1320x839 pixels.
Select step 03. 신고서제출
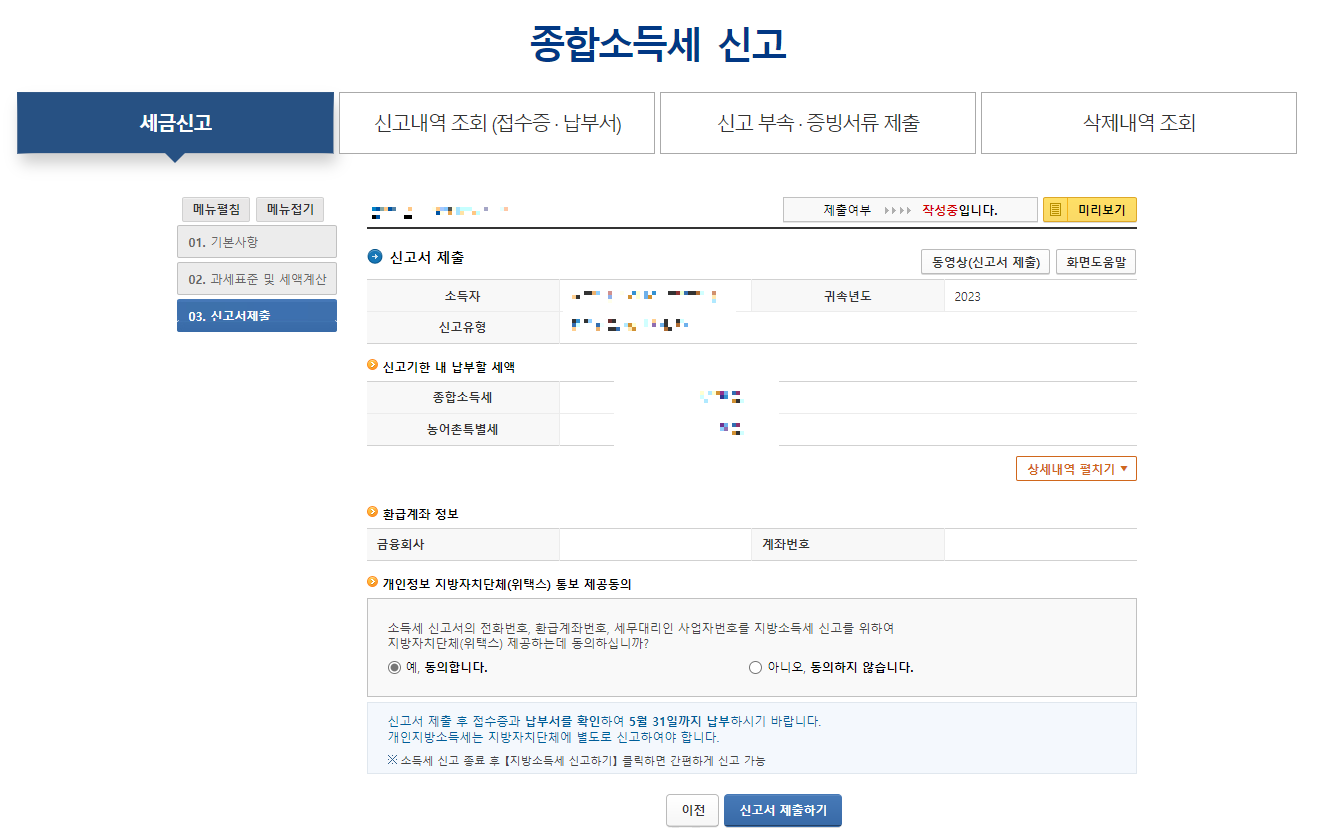point(256,314)
